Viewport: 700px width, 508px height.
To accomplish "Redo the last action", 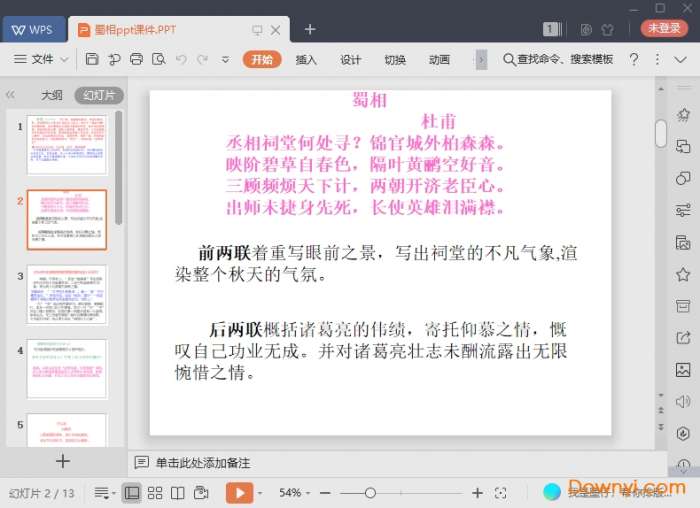I will tap(203, 59).
